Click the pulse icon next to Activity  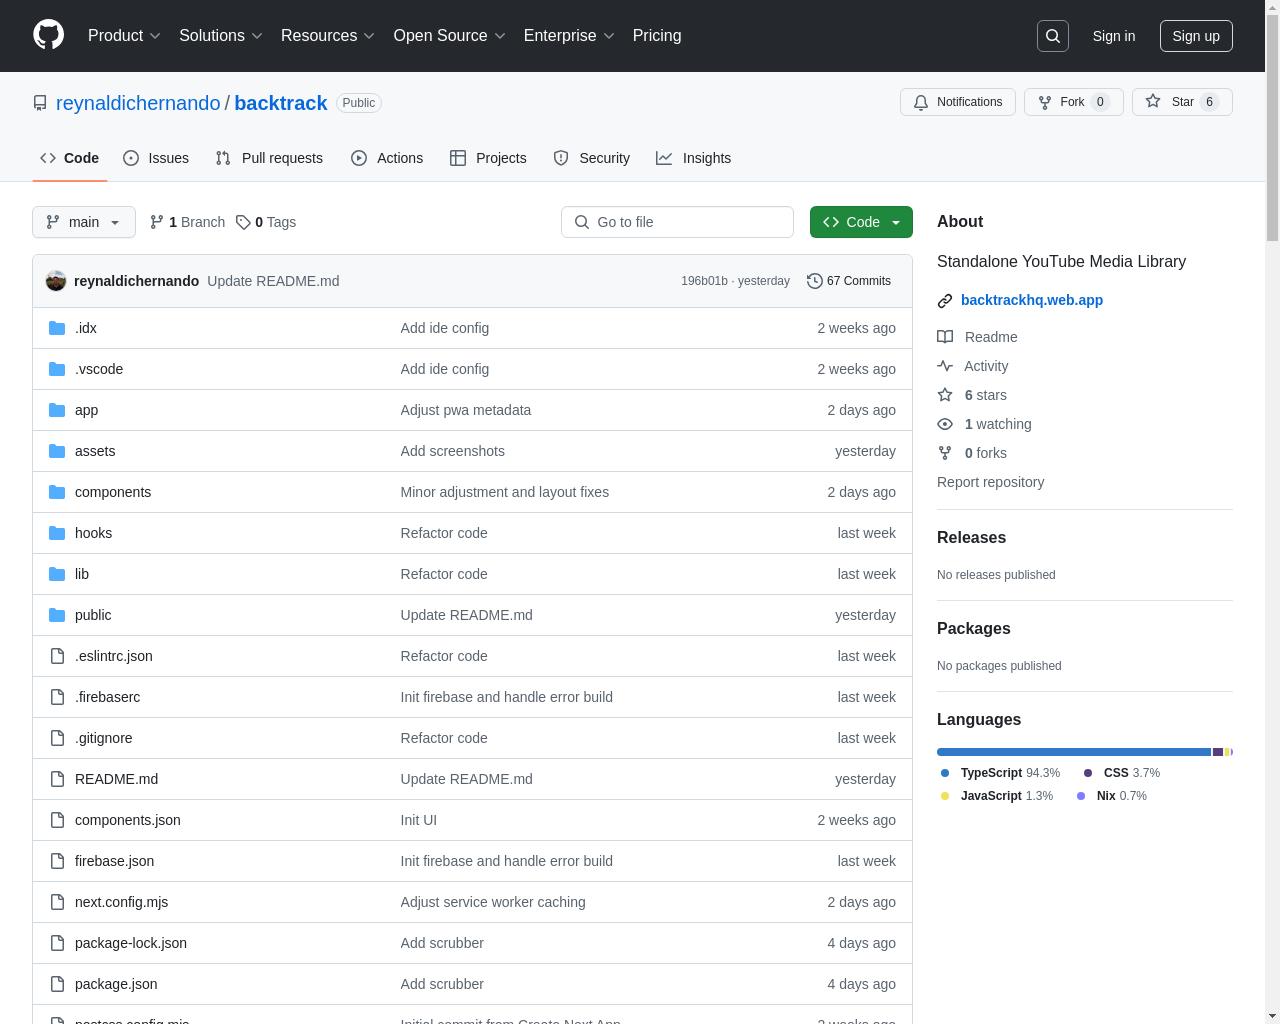(x=945, y=366)
